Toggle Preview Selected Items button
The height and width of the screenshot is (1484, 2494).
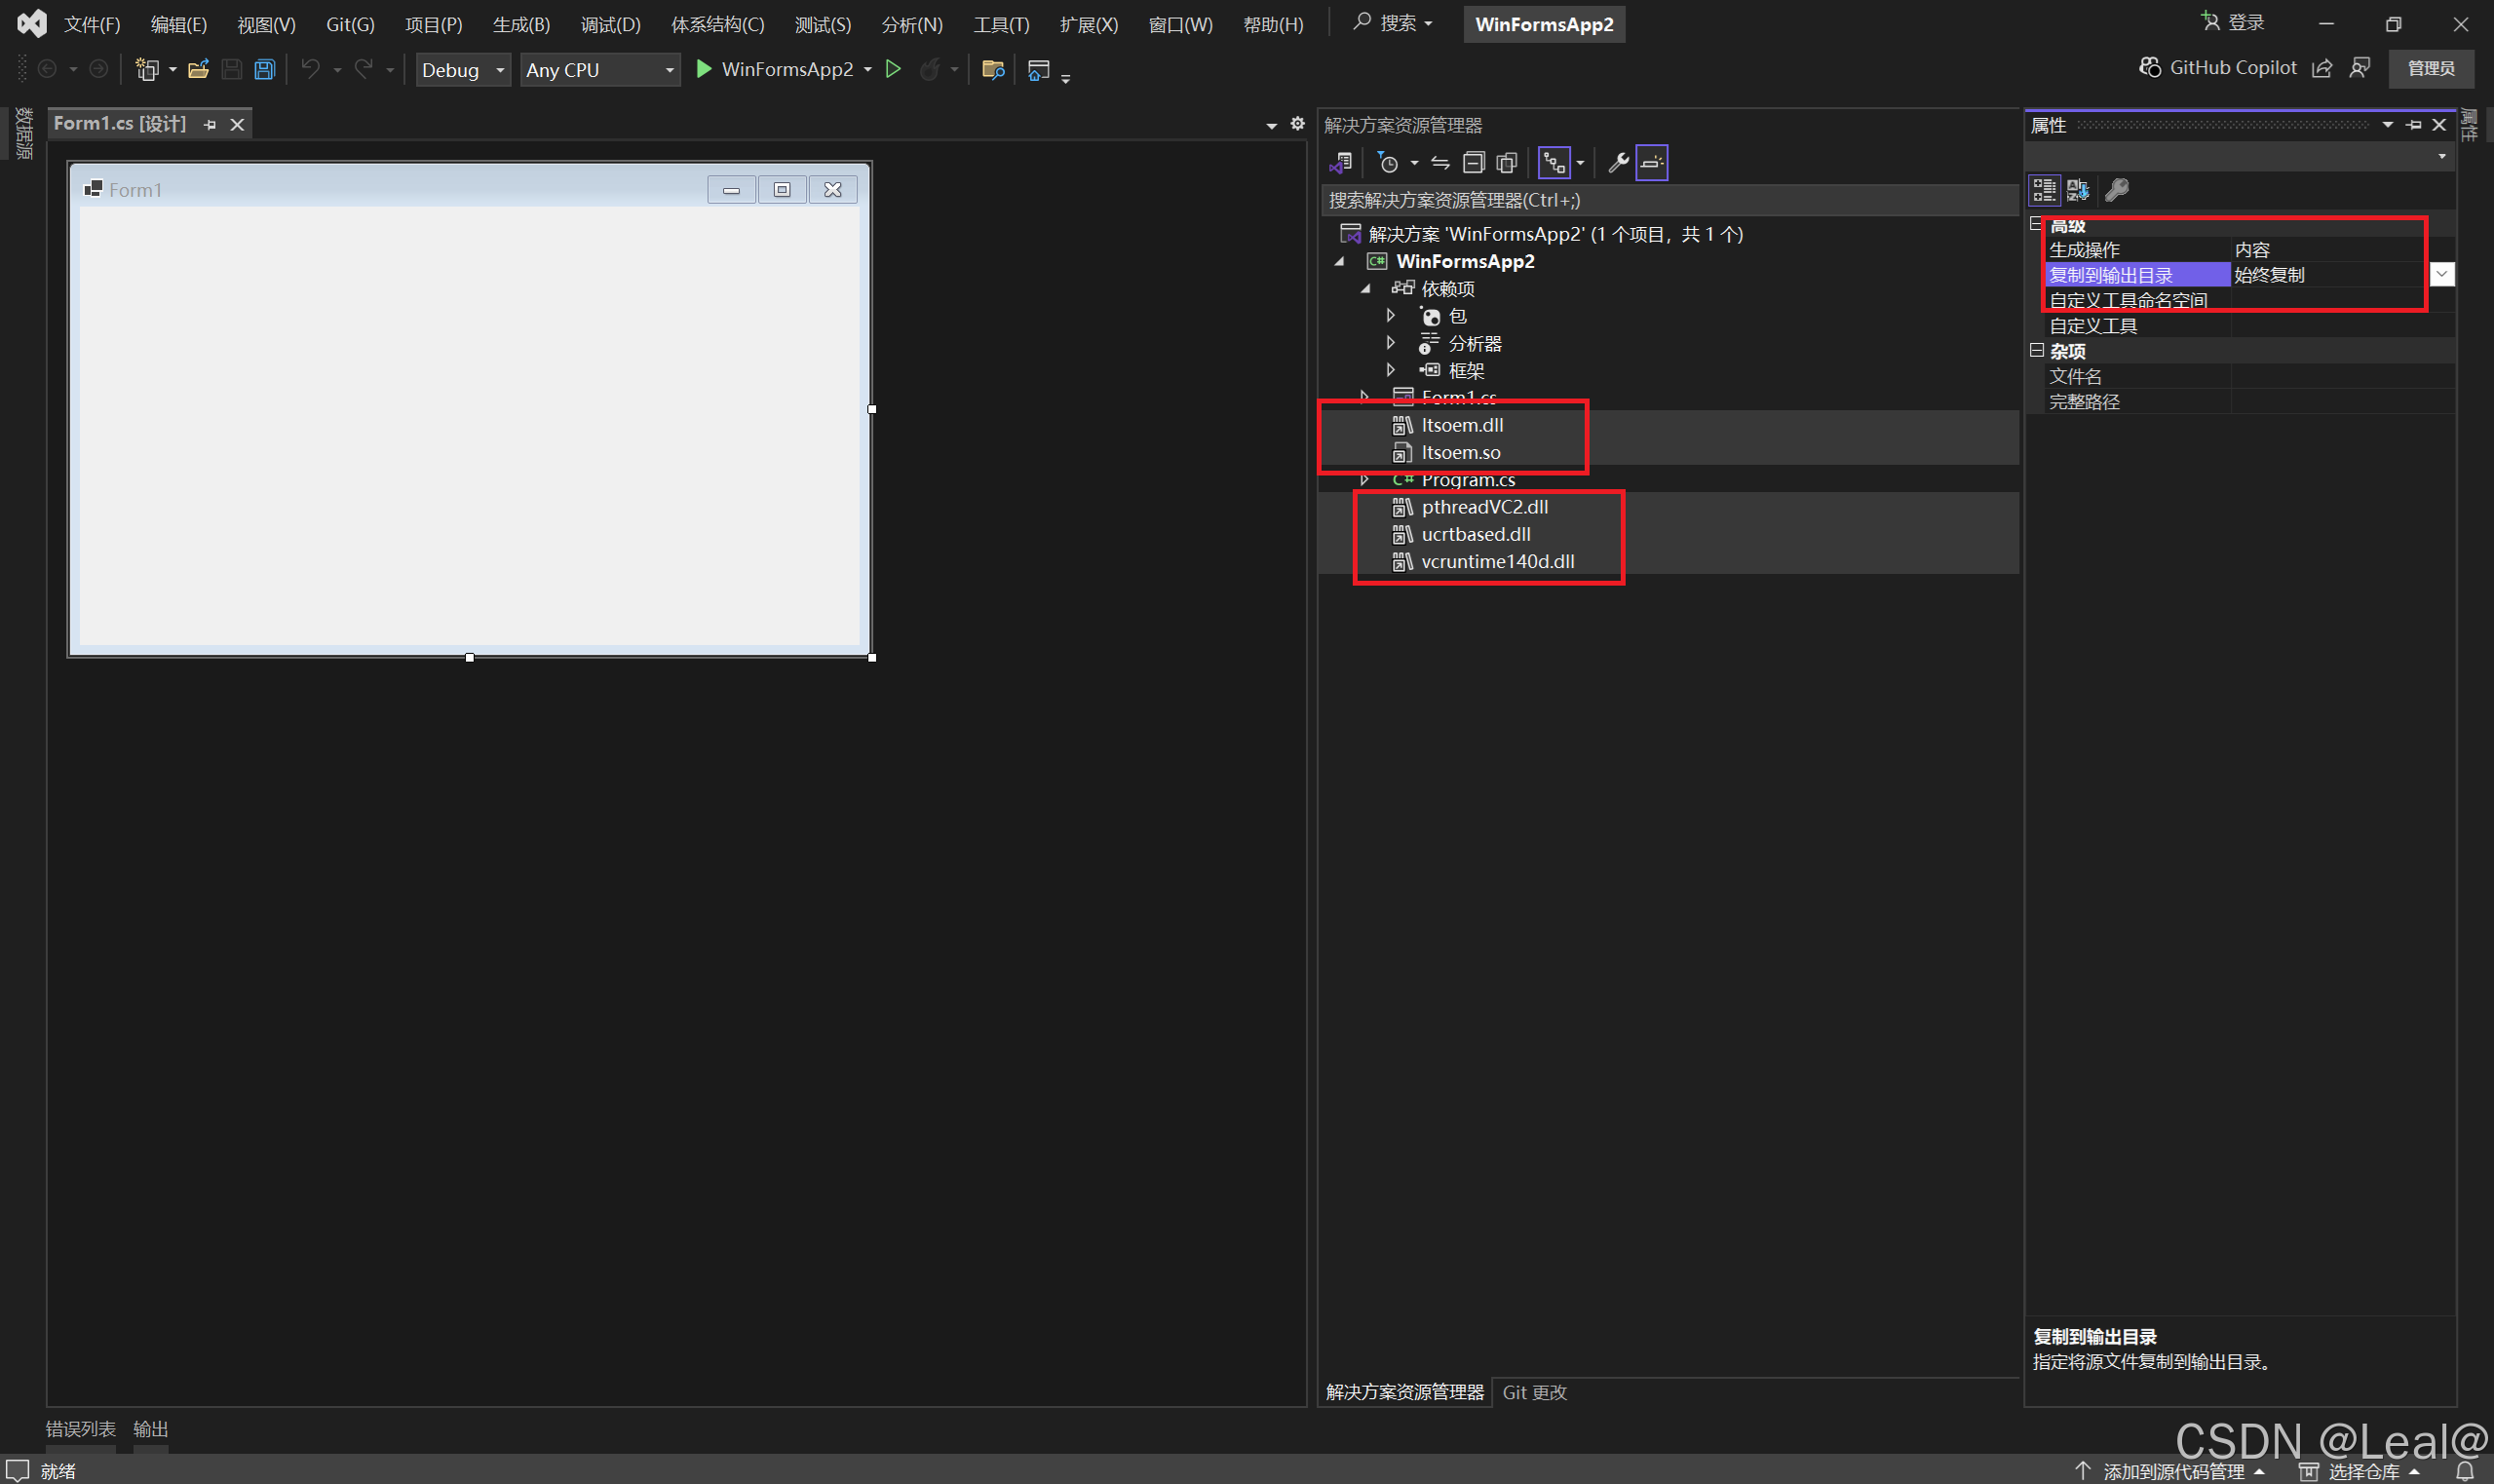[x=1652, y=162]
